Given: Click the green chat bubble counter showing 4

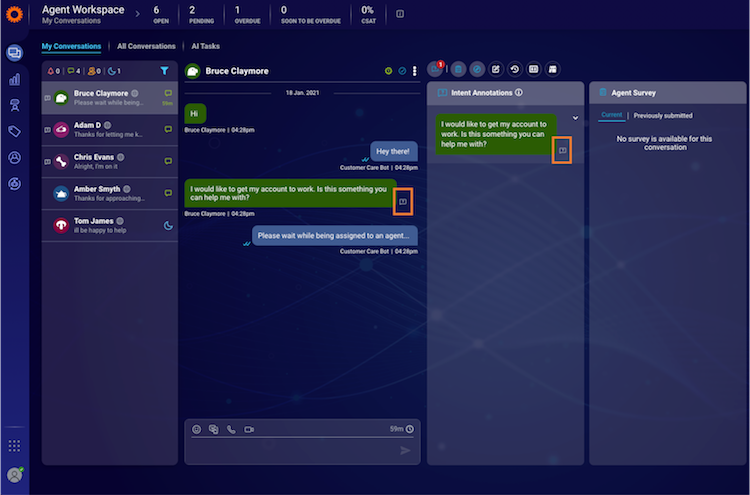Looking at the screenshot, I should pyautogui.click(x=74, y=71).
